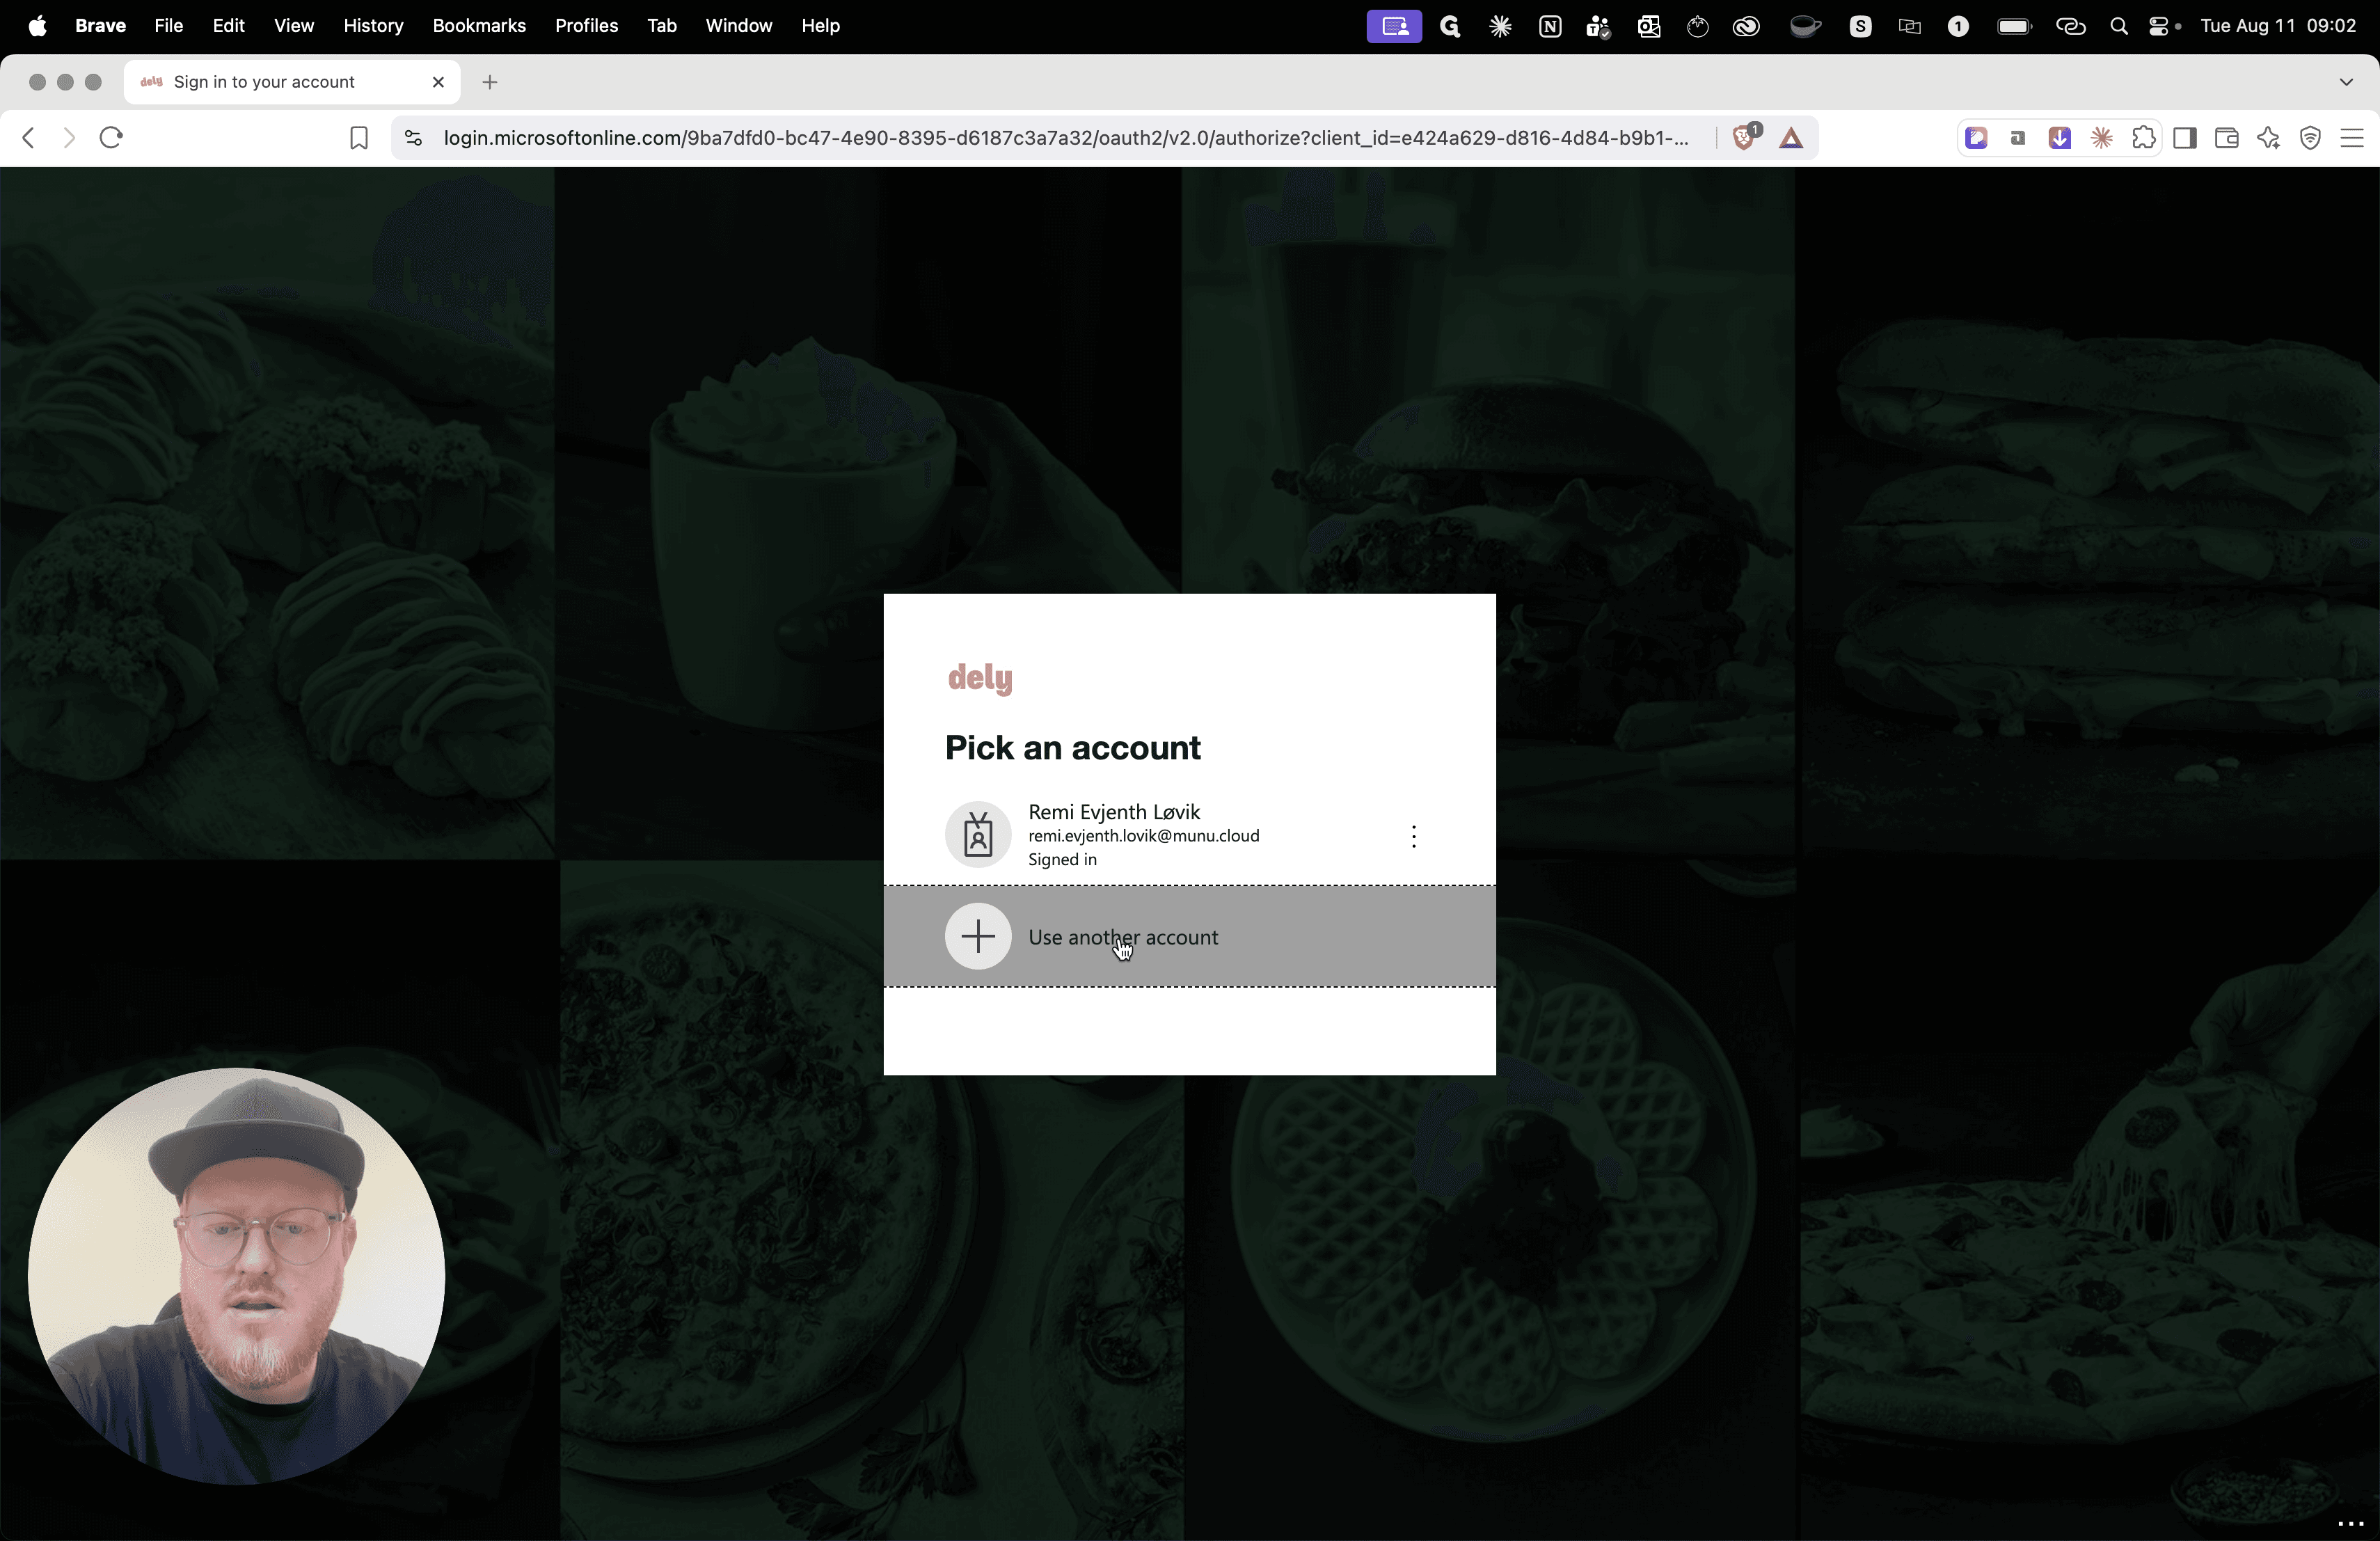Click the dely logo
This screenshot has height=1541, width=2380.
pyautogui.click(x=980, y=679)
